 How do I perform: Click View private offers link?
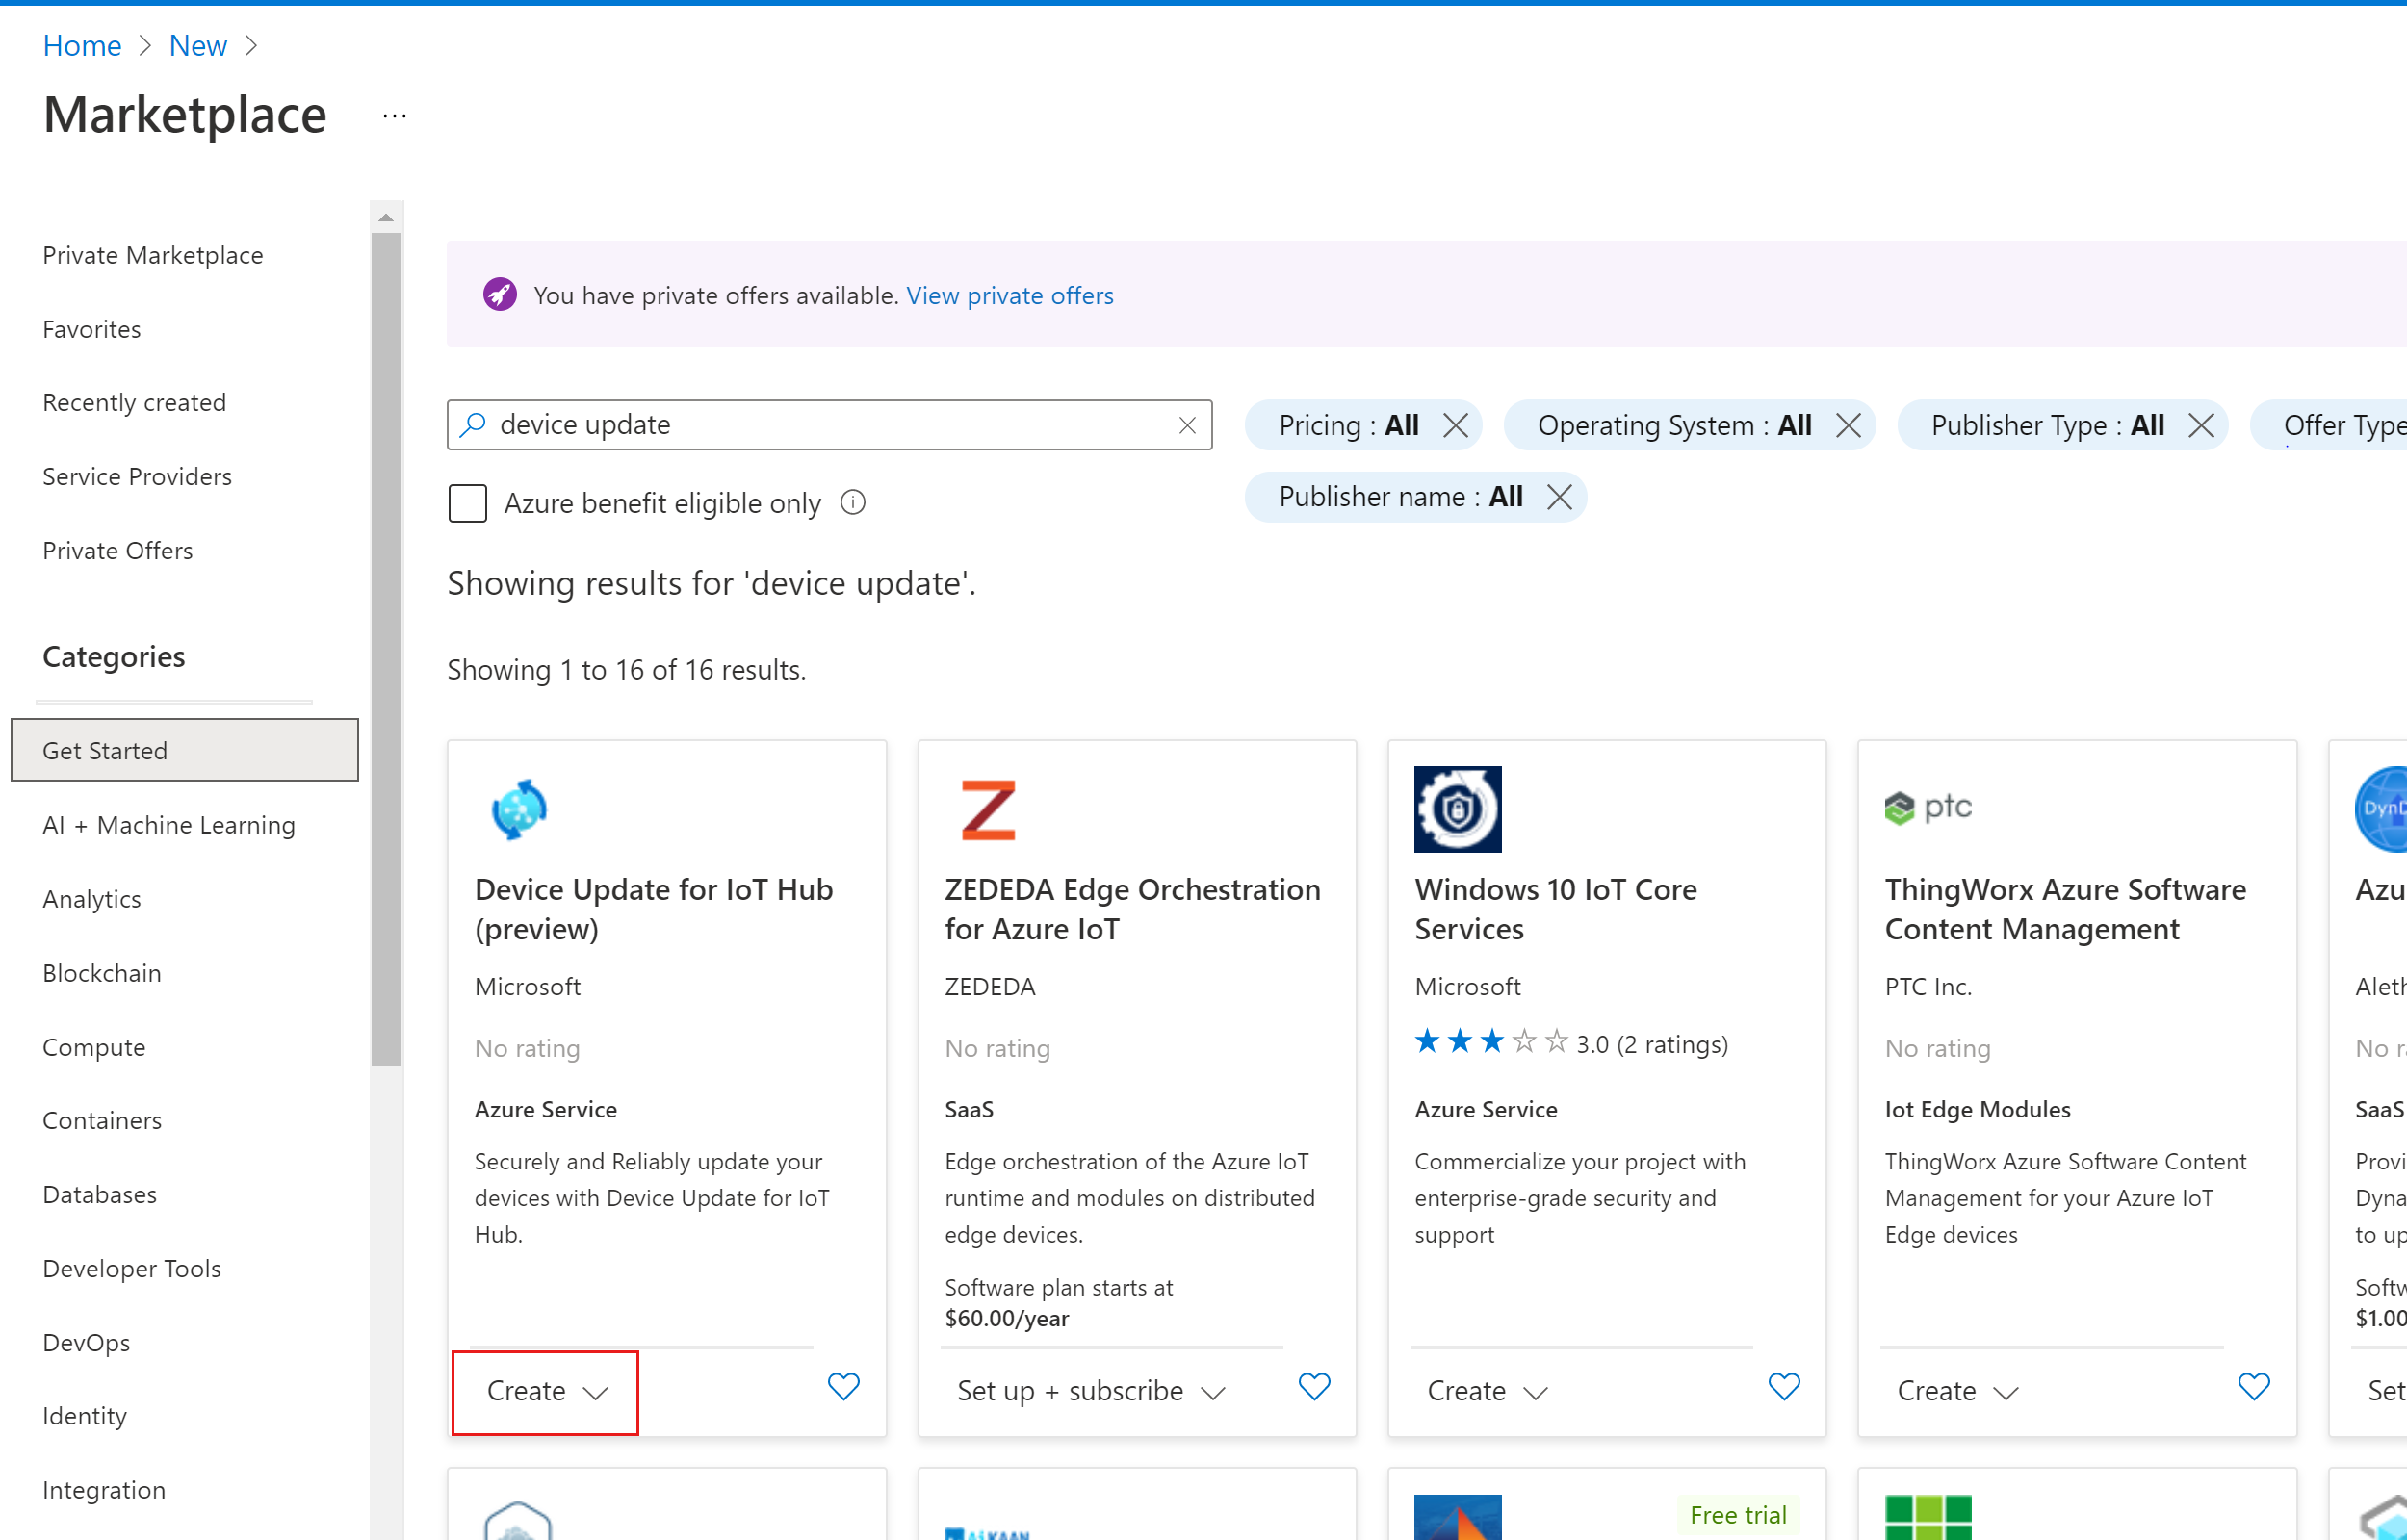click(x=1009, y=295)
